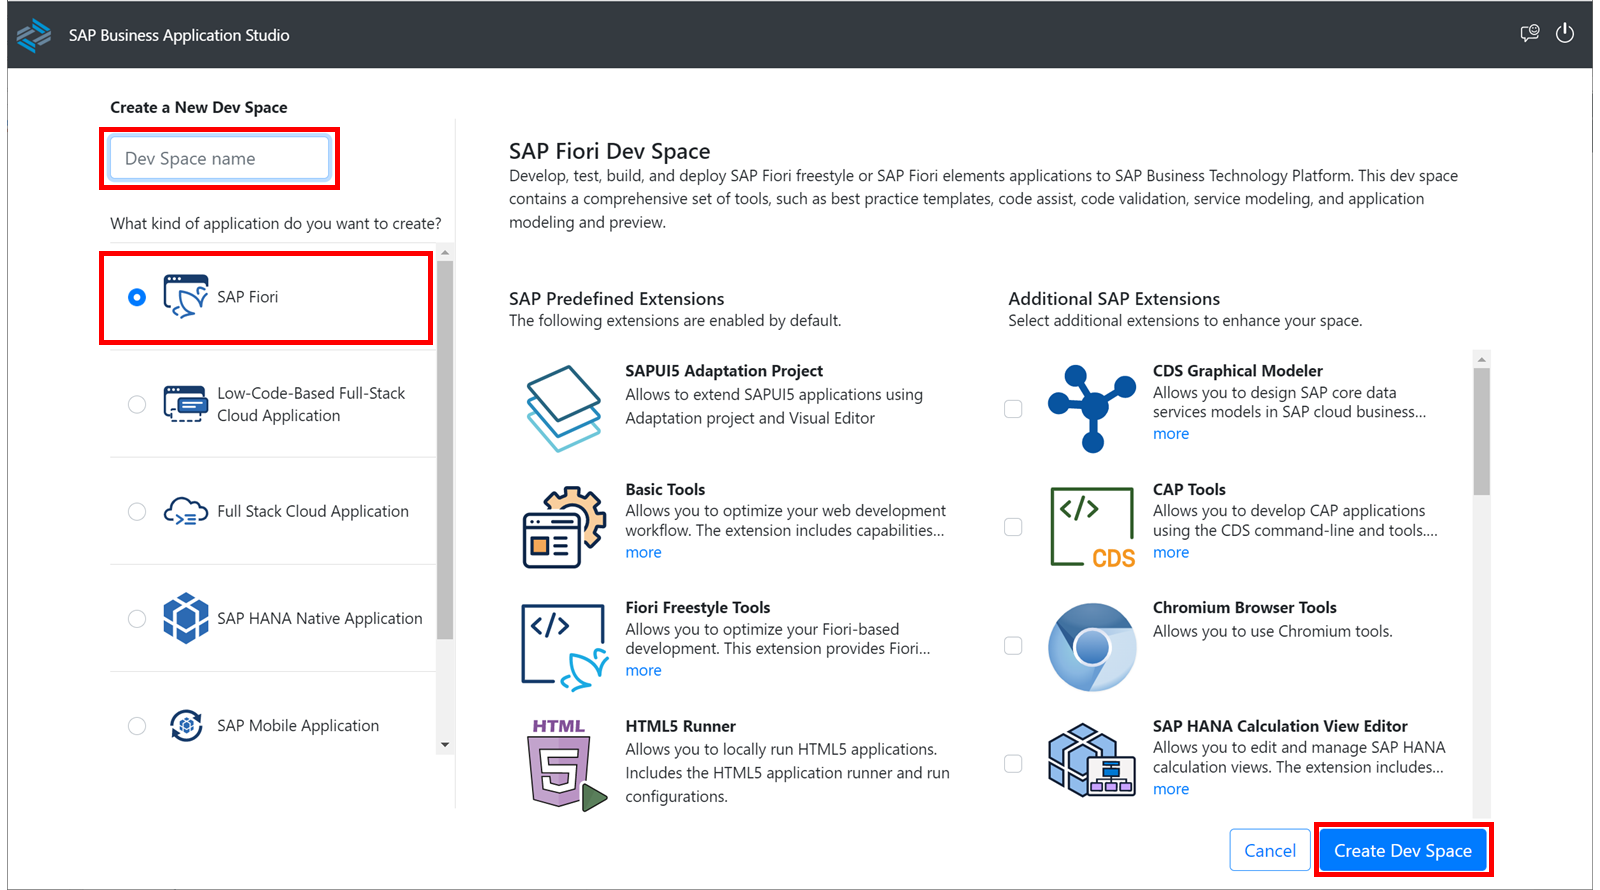The width and height of the screenshot is (1600, 890).
Task: Click the 'SAP Fiori' application label
Action: [248, 297]
